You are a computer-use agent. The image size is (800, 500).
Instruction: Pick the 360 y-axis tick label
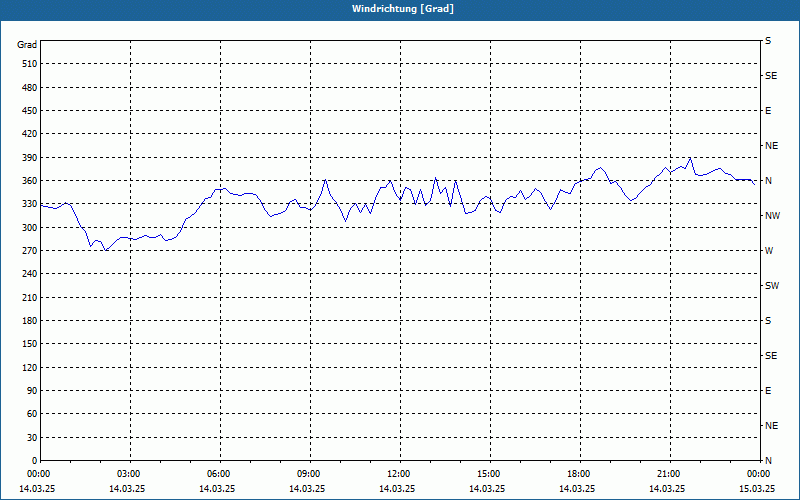(x=30, y=181)
